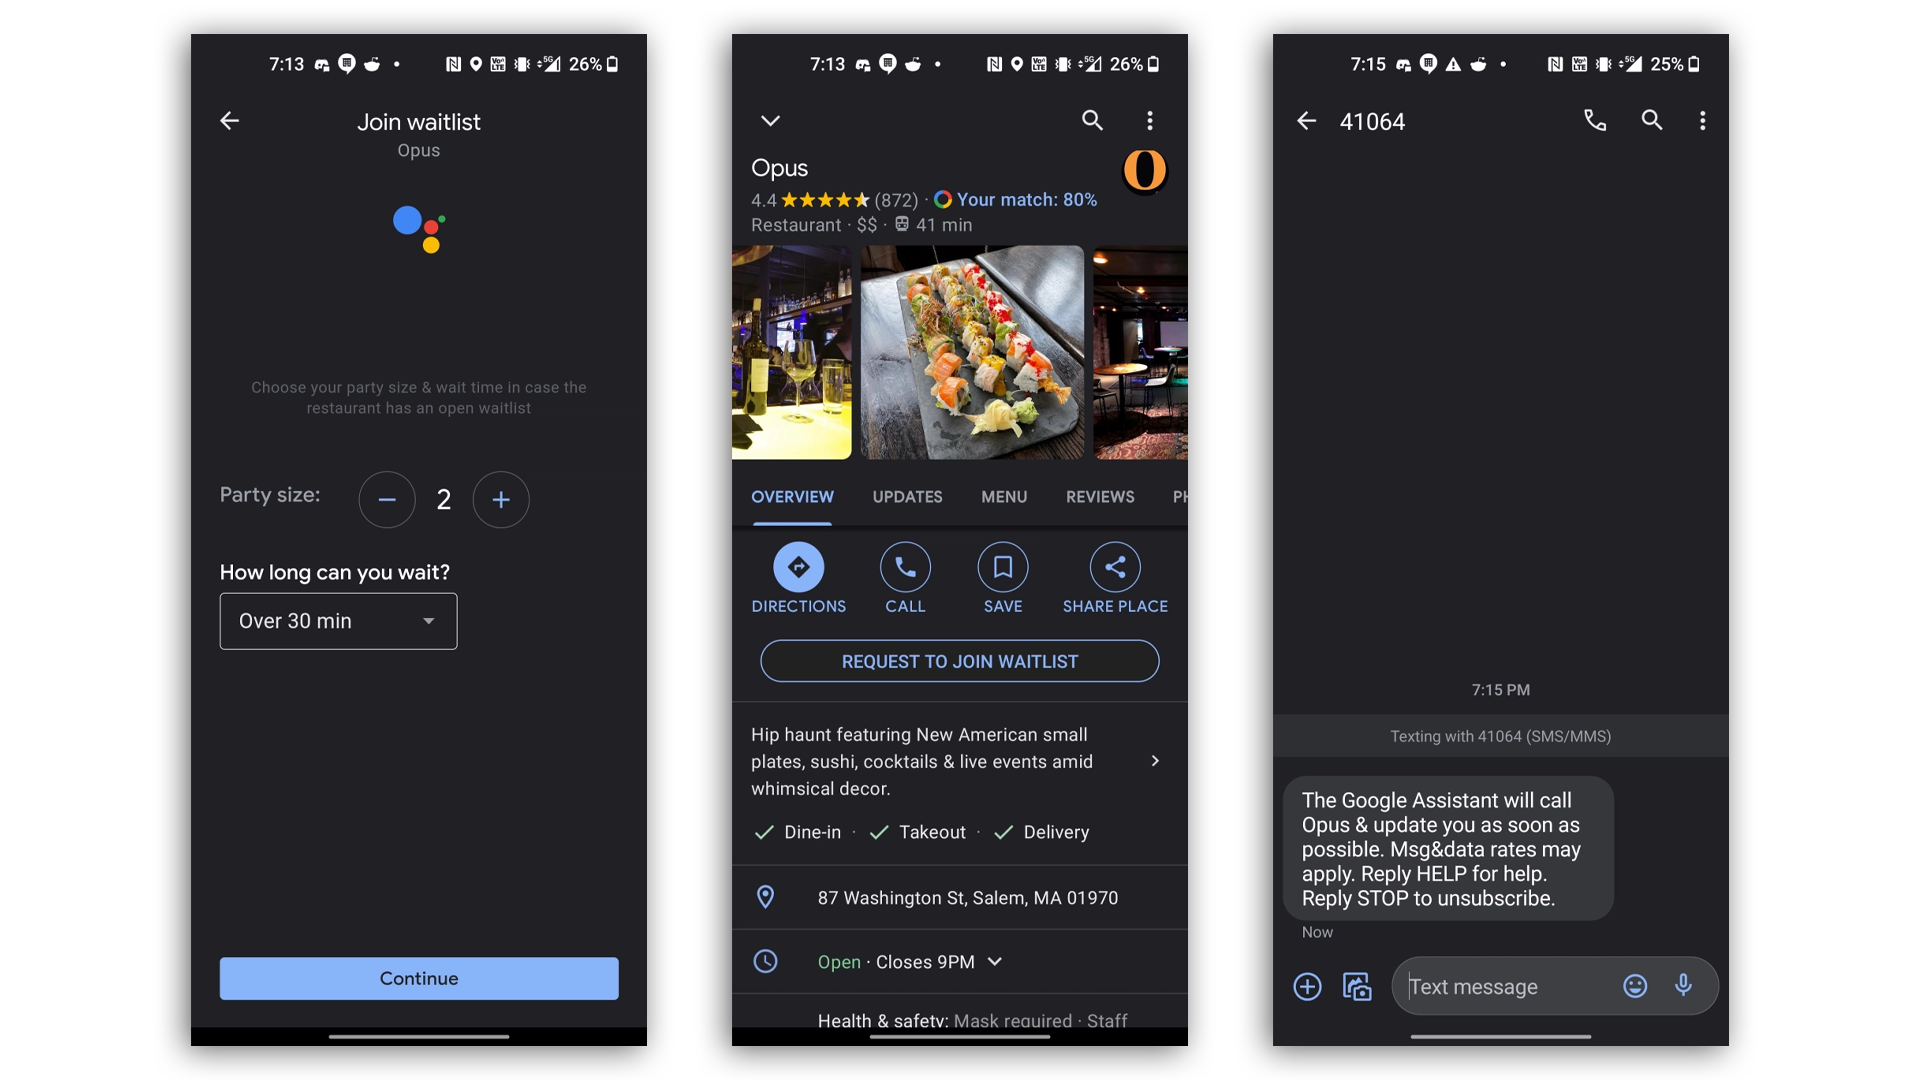Tap the three-dot overflow menu icon

pos(1149,120)
